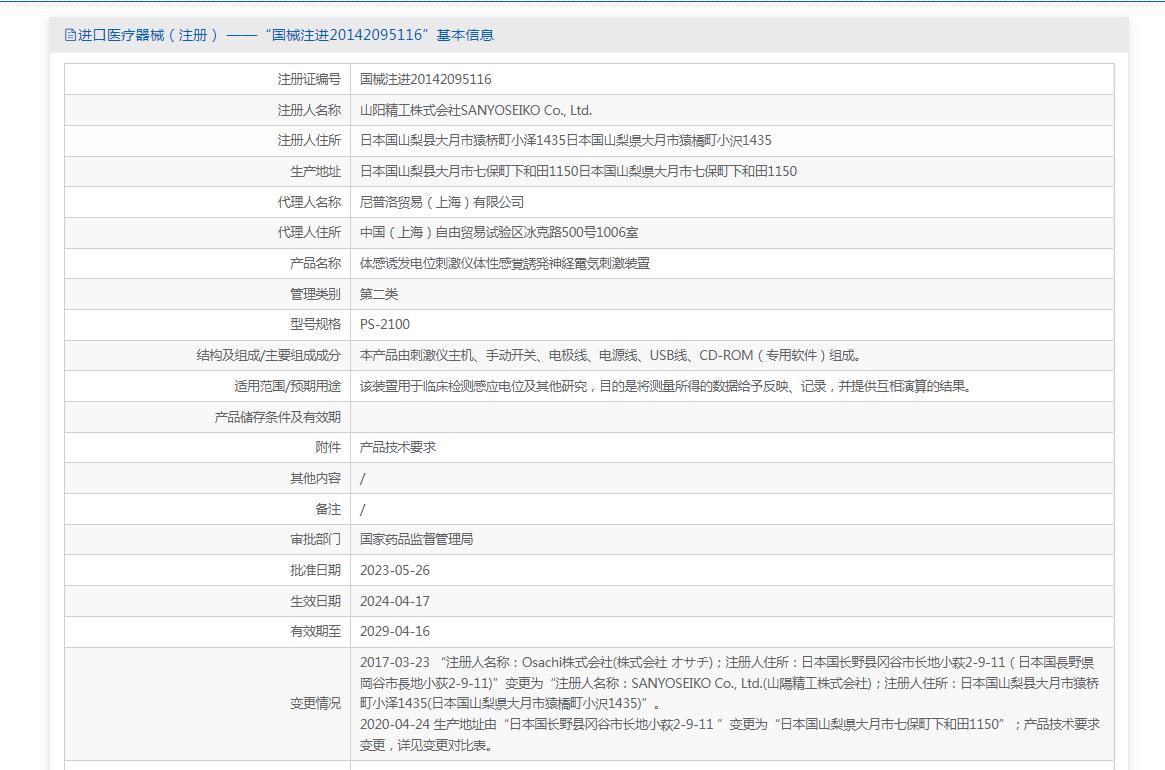The image size is (1165, 770).
Task: Open the 产品技术要求 attachment link
Action: click(x=397, y=447)
